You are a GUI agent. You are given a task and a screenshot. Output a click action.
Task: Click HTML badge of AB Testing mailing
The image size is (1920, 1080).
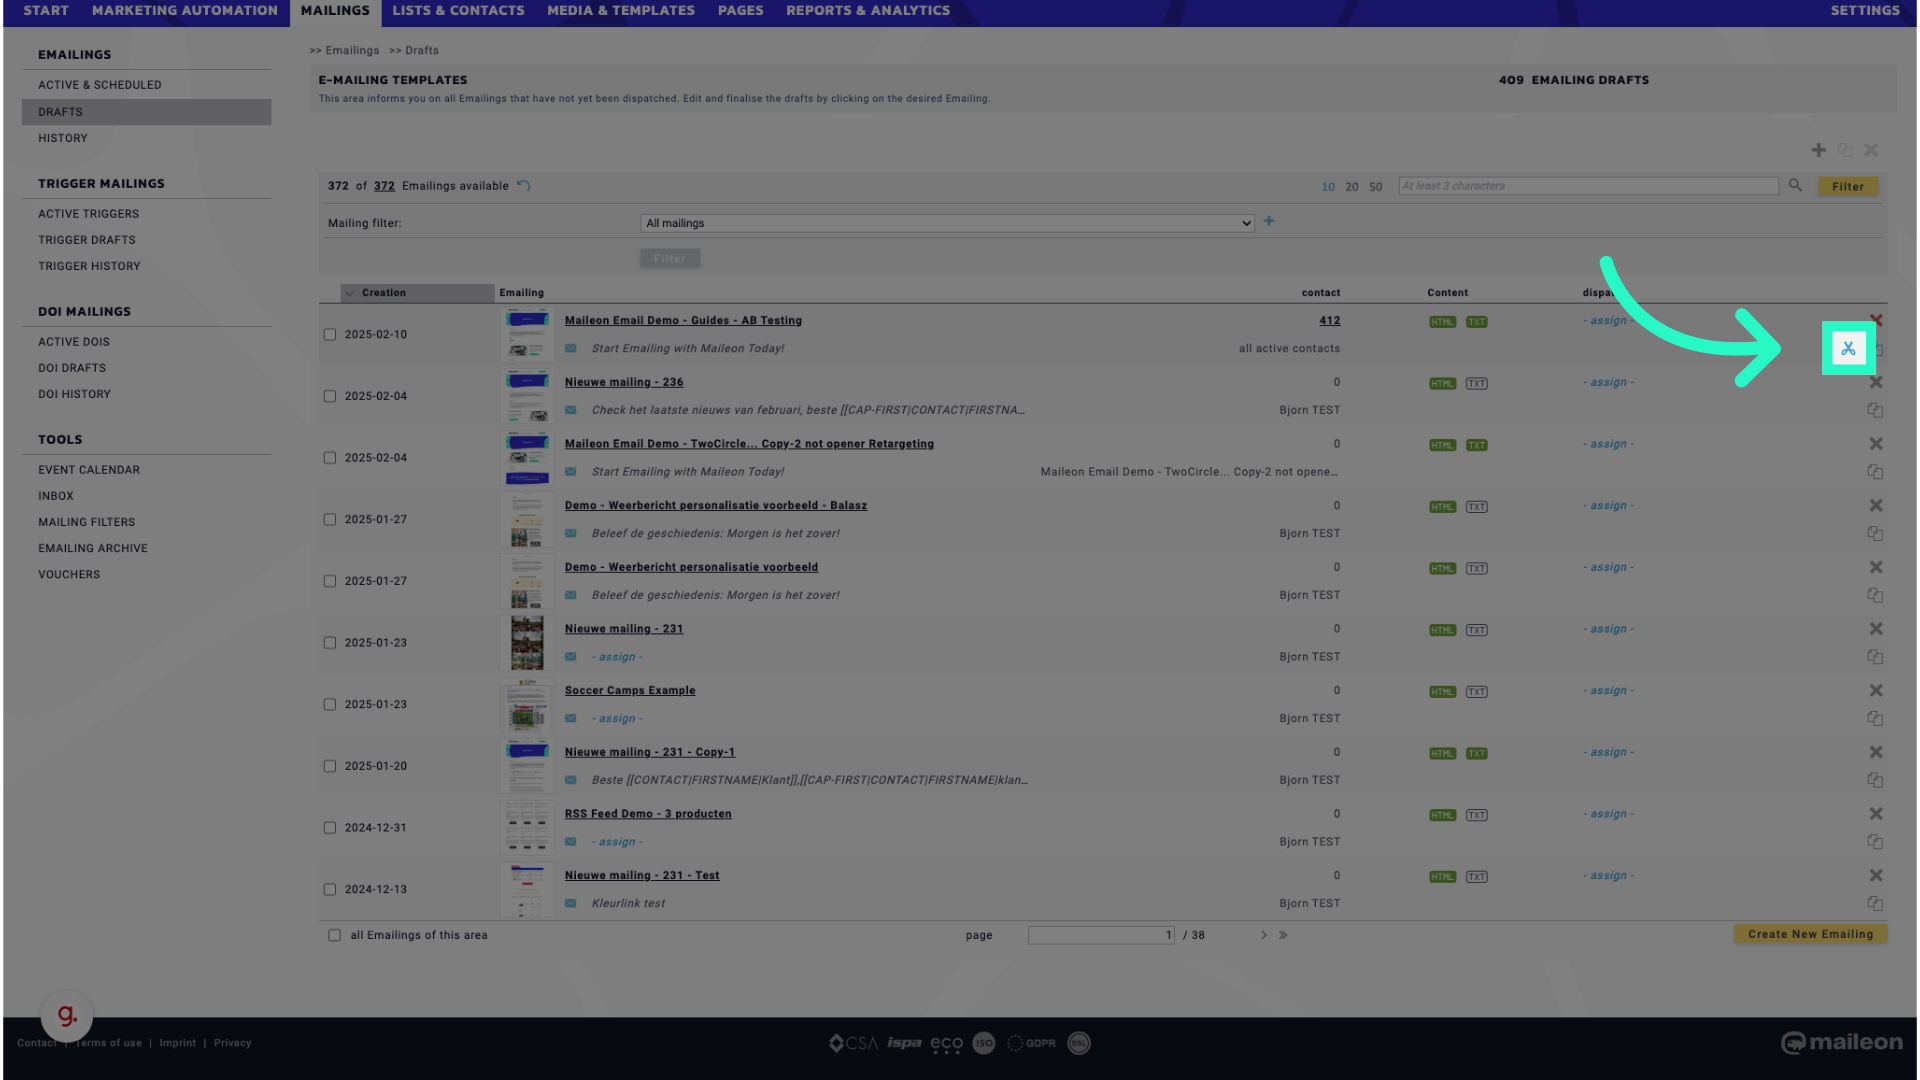(x=1442, y=321)
